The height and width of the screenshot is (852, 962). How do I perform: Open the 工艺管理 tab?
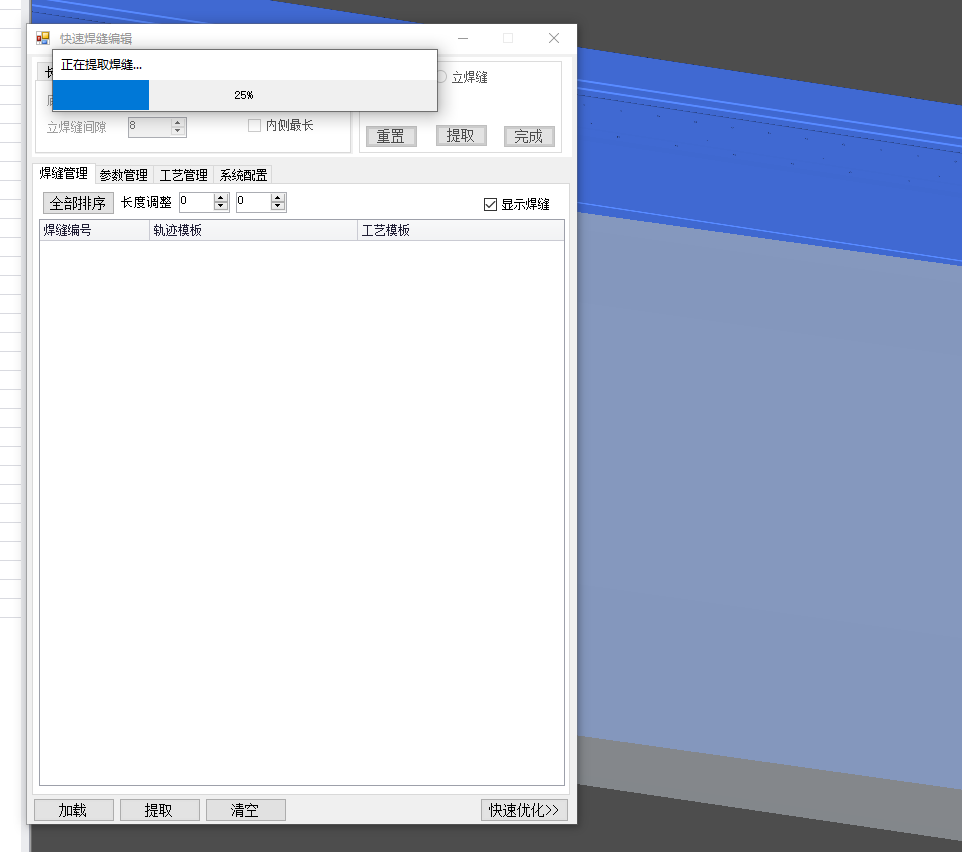[184, 175]
